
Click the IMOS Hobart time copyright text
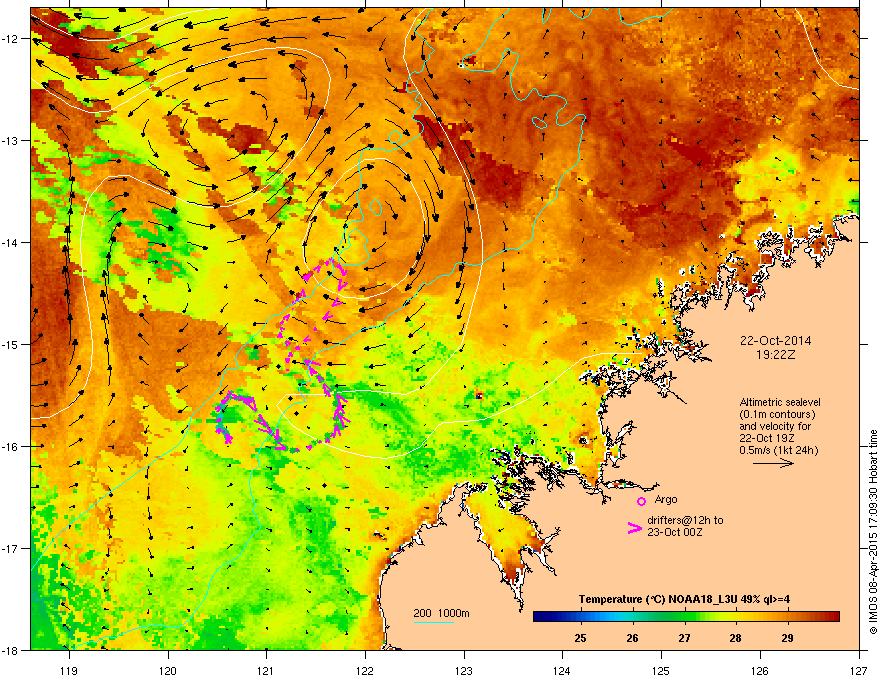click(873, 532)
